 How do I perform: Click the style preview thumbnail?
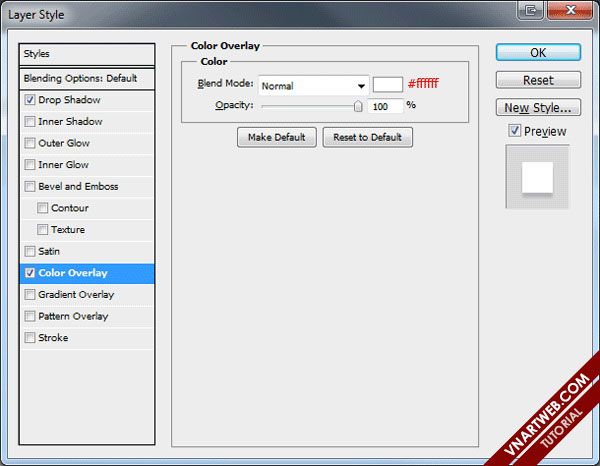[537, 177]
